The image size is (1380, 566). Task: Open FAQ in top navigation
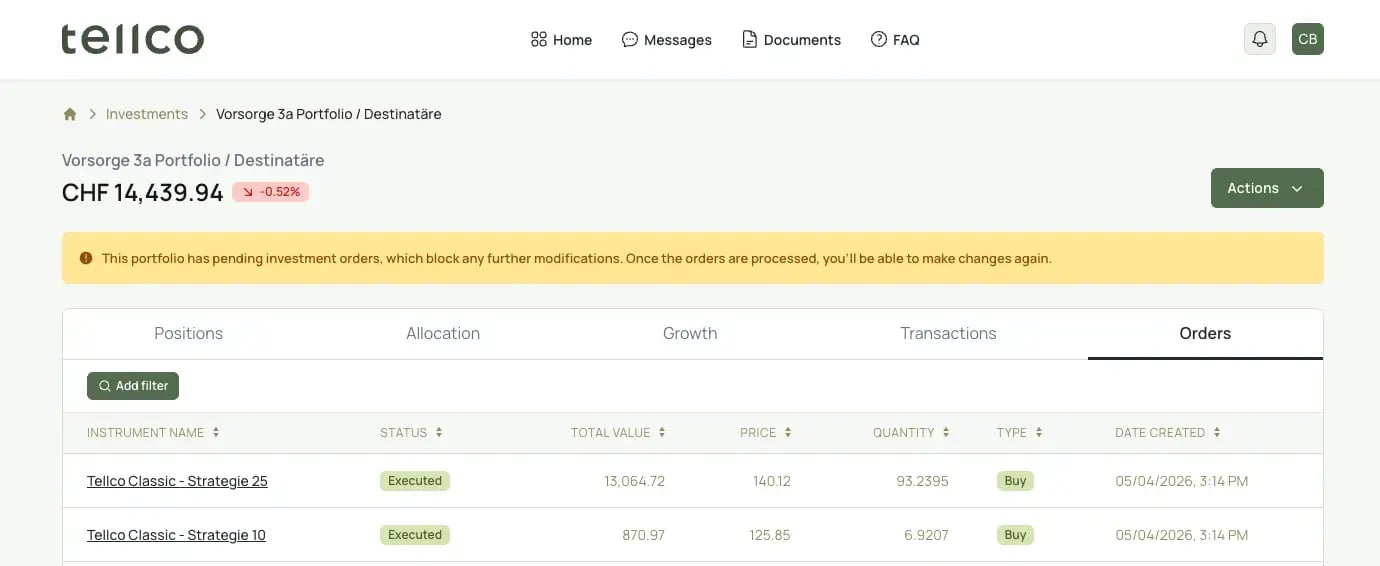click(x=895, y=40)
